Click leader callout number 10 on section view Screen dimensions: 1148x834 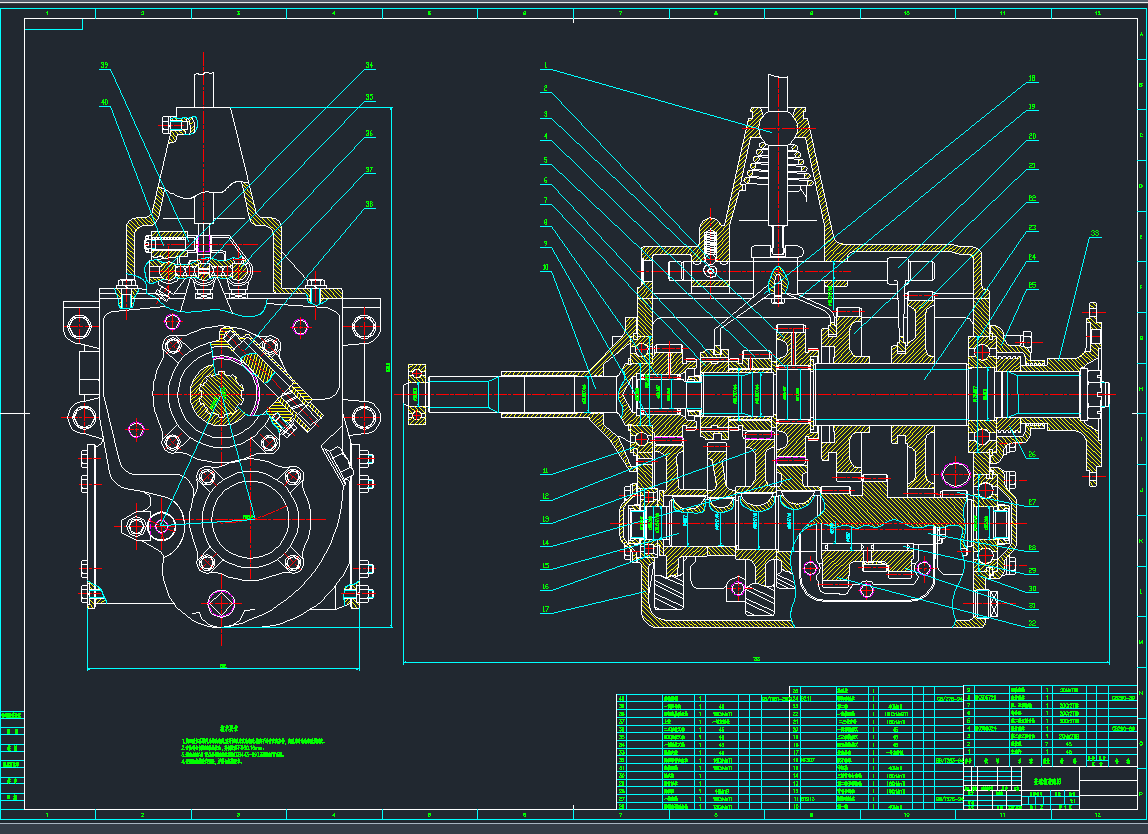[x=545, y=267]
